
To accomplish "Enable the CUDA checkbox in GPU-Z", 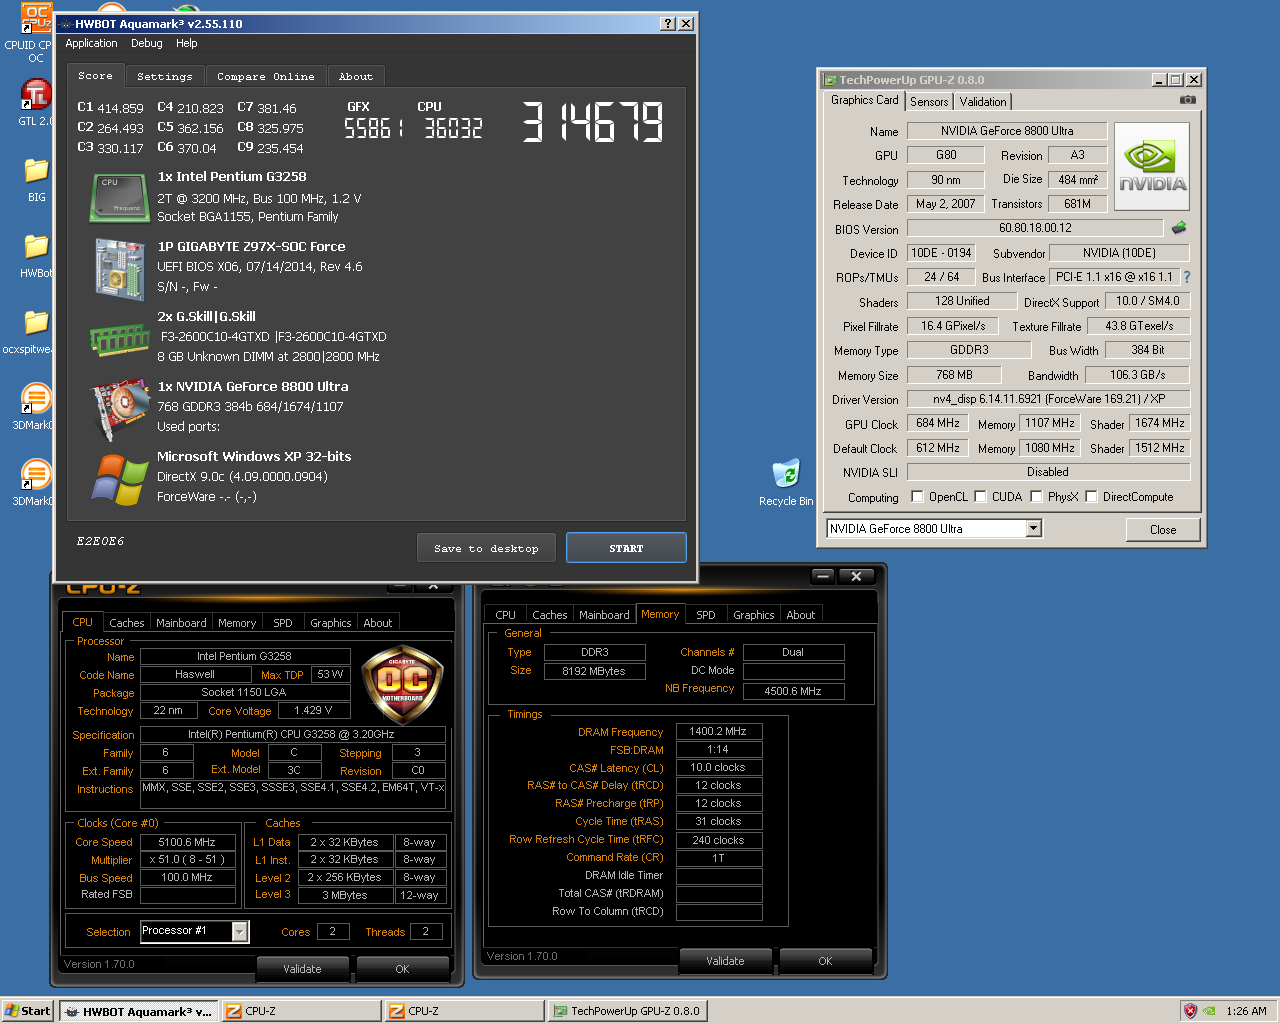I will pyautogui.click(x=980, y=497).
